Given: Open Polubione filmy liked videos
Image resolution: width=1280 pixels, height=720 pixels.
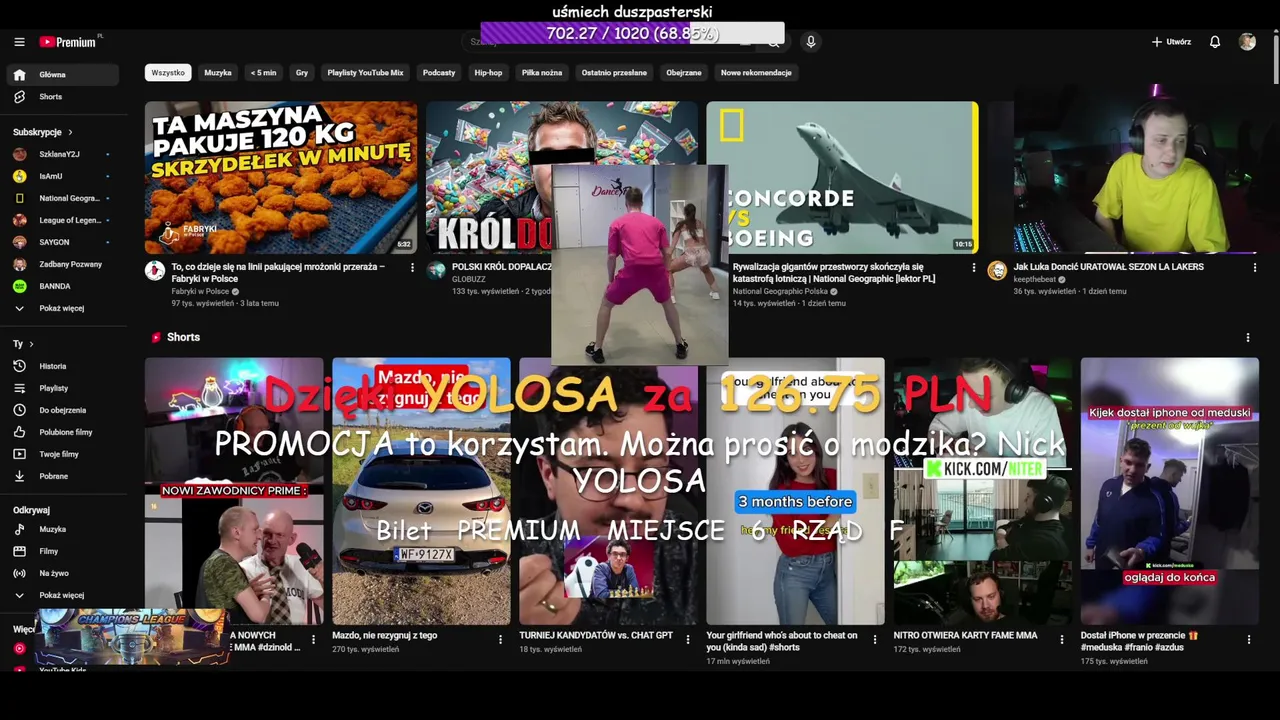Looking at the screenshot, I should 63,432.
